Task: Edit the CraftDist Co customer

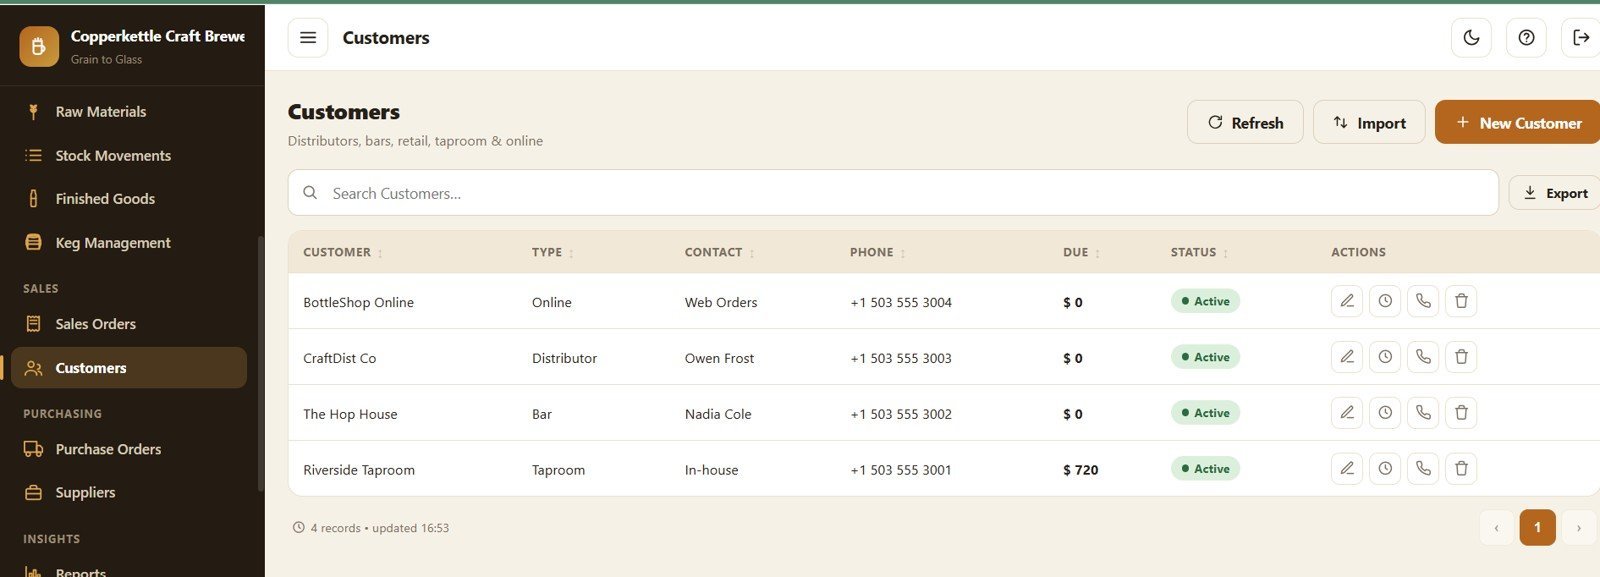Action: (x=1347, y=357)
